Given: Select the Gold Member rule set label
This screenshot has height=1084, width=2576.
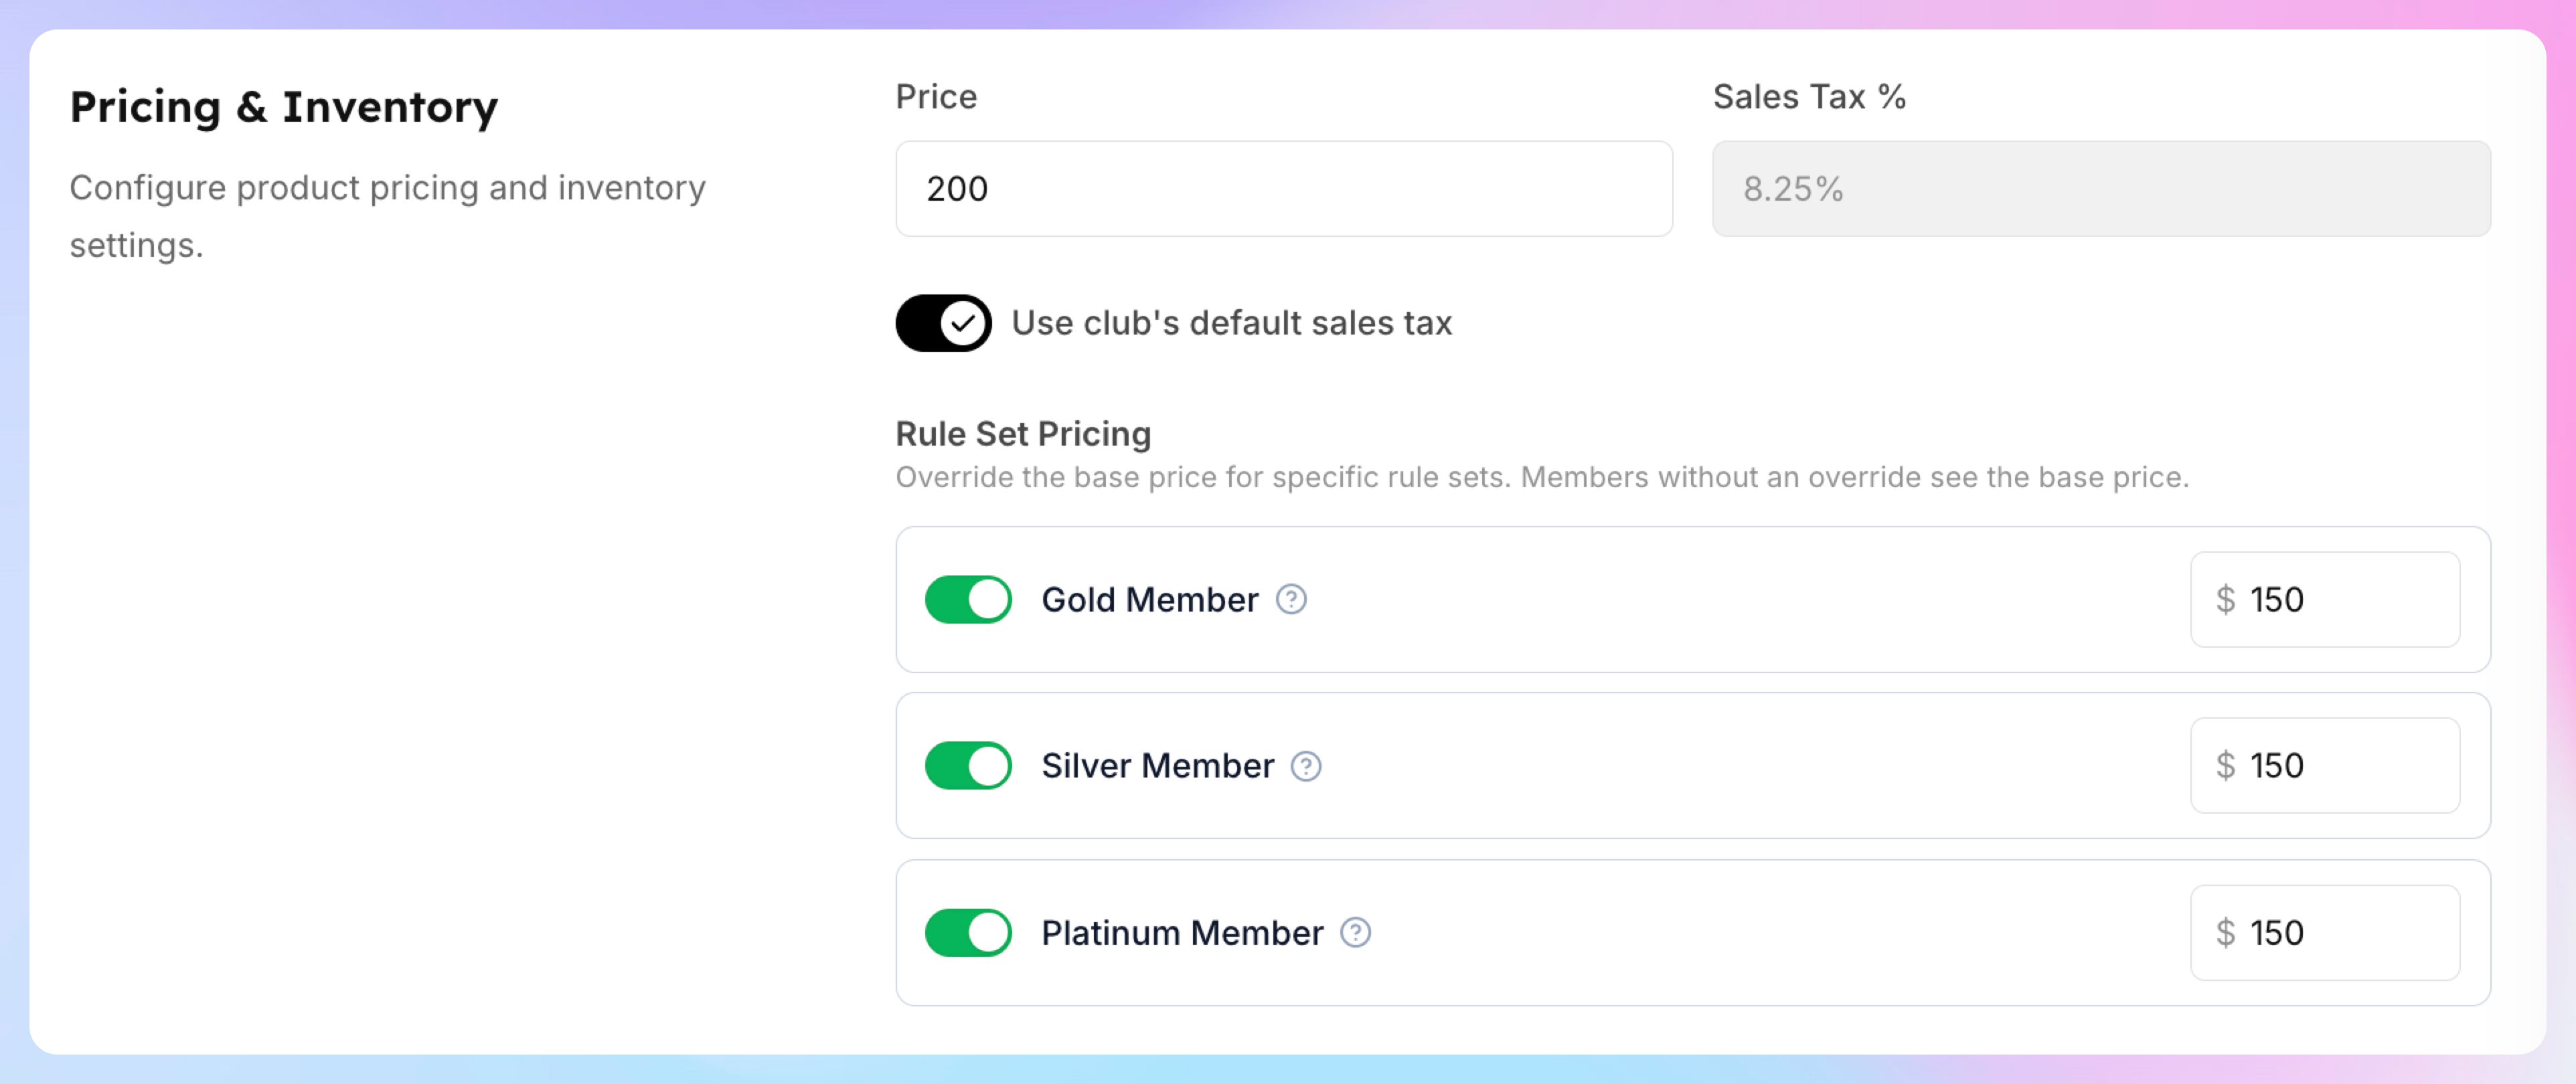Looking at the screenshot, I should click(x=1150, y=600).
